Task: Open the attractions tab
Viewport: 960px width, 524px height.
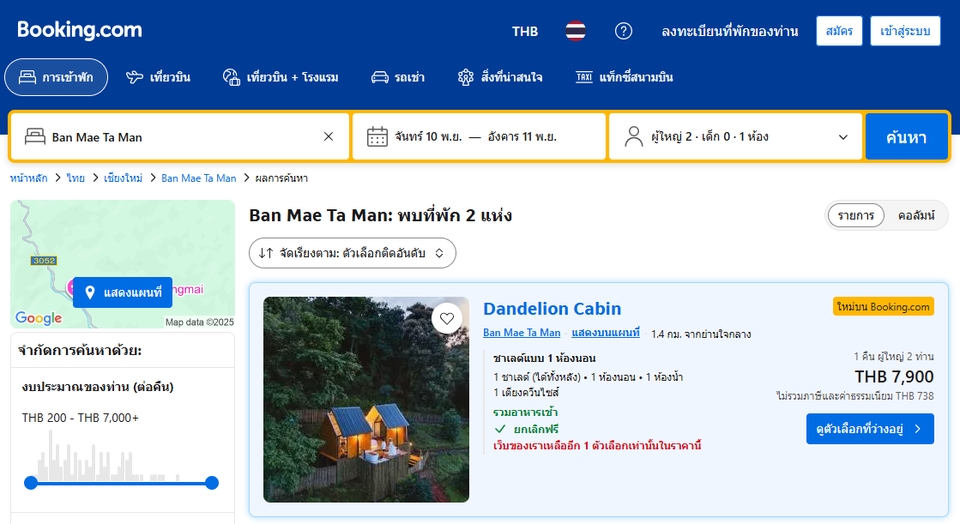Action: [500, 77]
